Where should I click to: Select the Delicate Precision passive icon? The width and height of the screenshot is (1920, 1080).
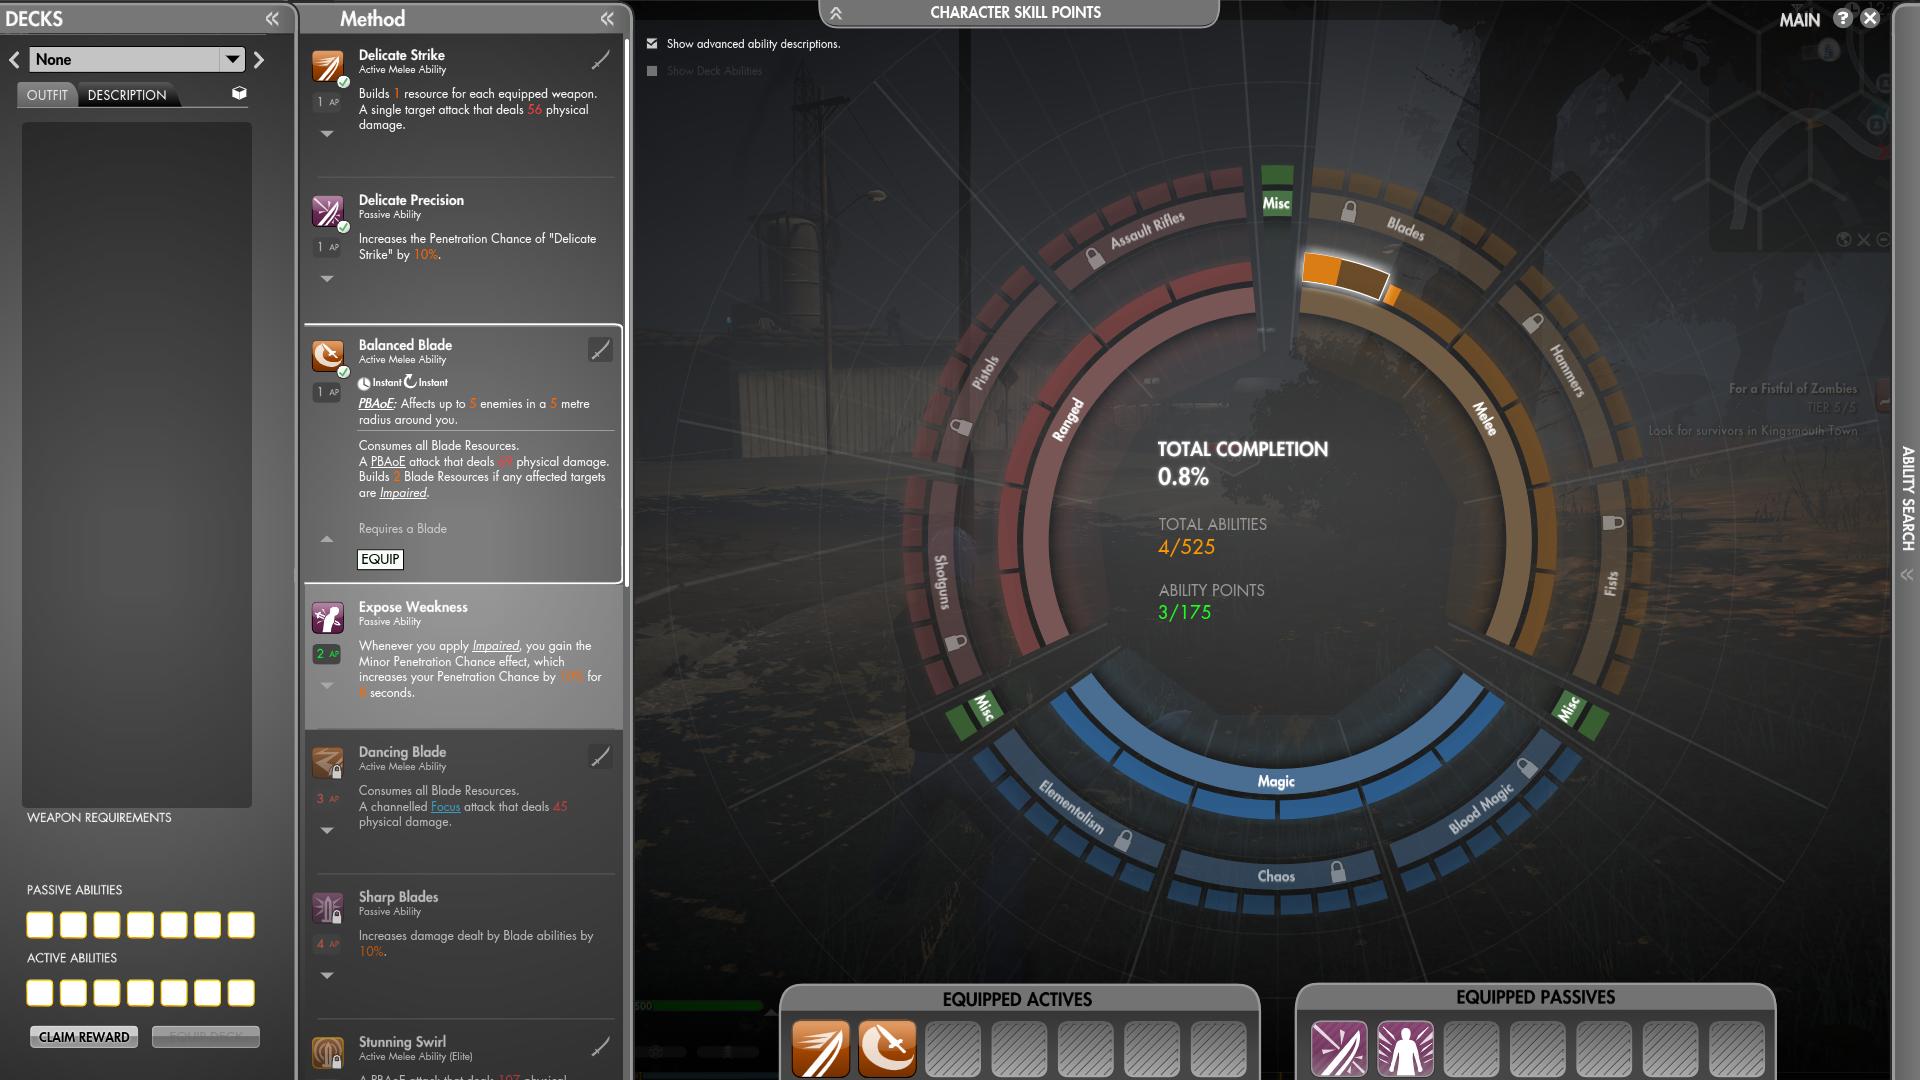click(328, 211)
